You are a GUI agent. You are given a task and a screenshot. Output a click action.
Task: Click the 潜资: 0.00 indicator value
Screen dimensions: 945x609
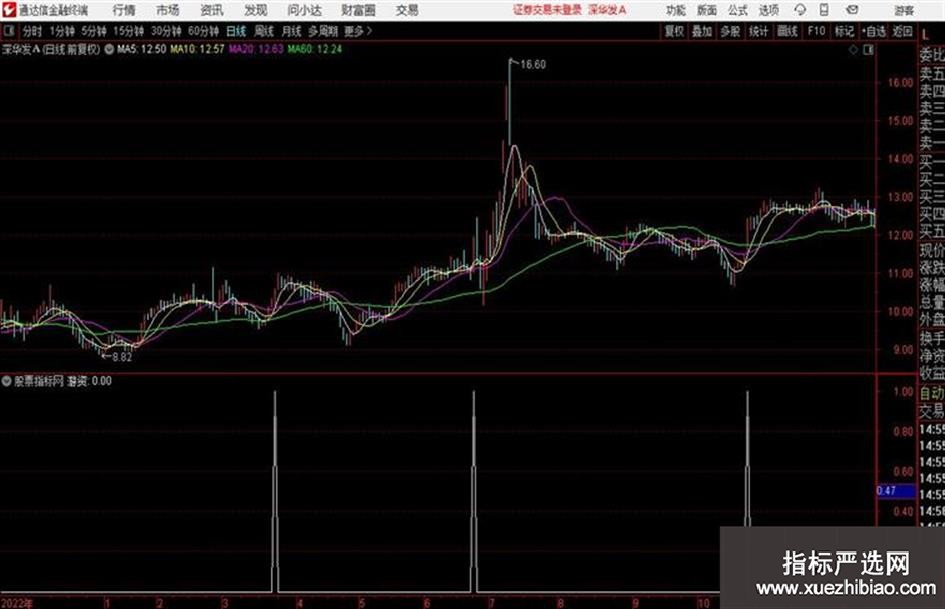[89, 381]
